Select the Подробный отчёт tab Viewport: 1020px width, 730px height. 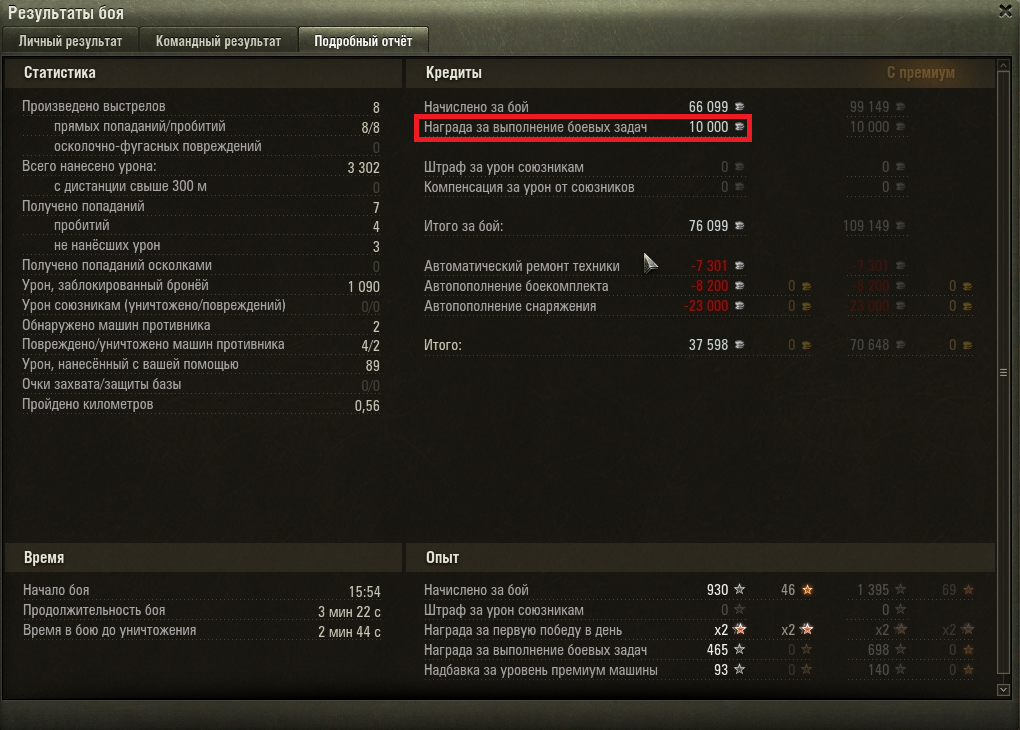coord(363,40)
